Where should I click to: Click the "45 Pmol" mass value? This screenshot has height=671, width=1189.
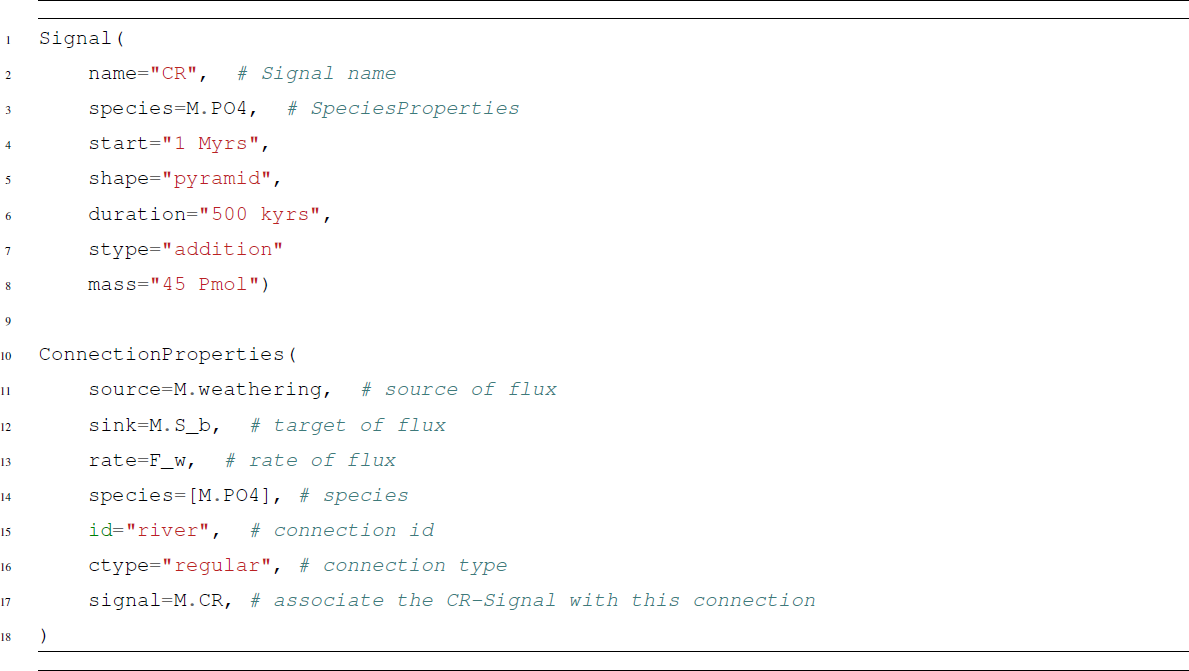pos(205,284)
